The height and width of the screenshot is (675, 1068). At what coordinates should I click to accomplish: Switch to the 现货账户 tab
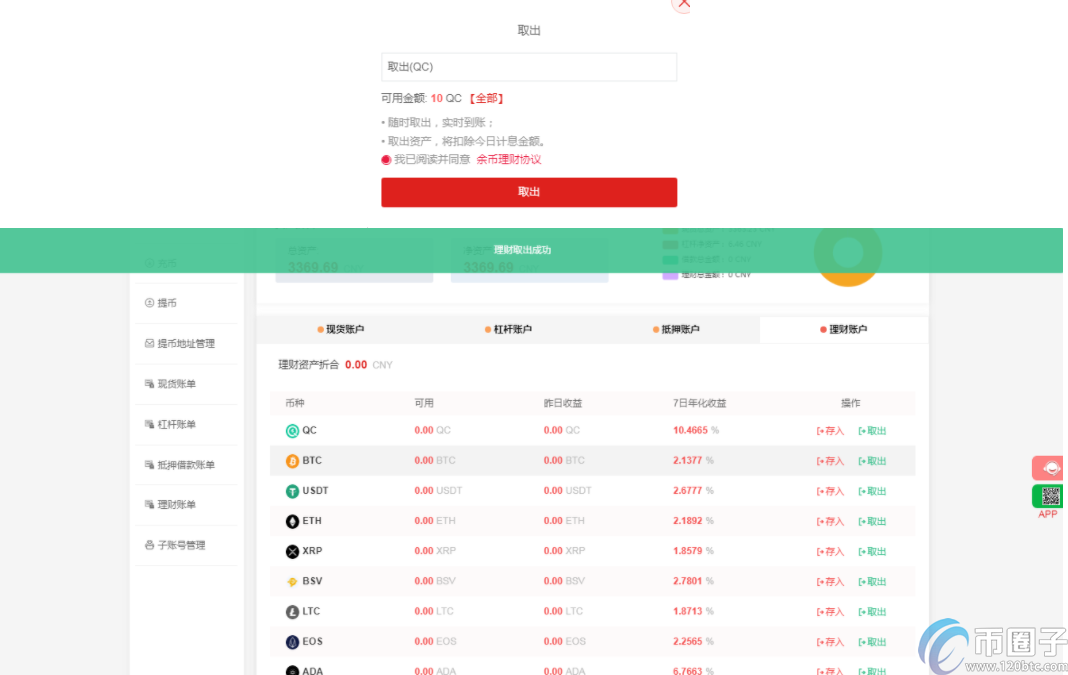point(341,329)
